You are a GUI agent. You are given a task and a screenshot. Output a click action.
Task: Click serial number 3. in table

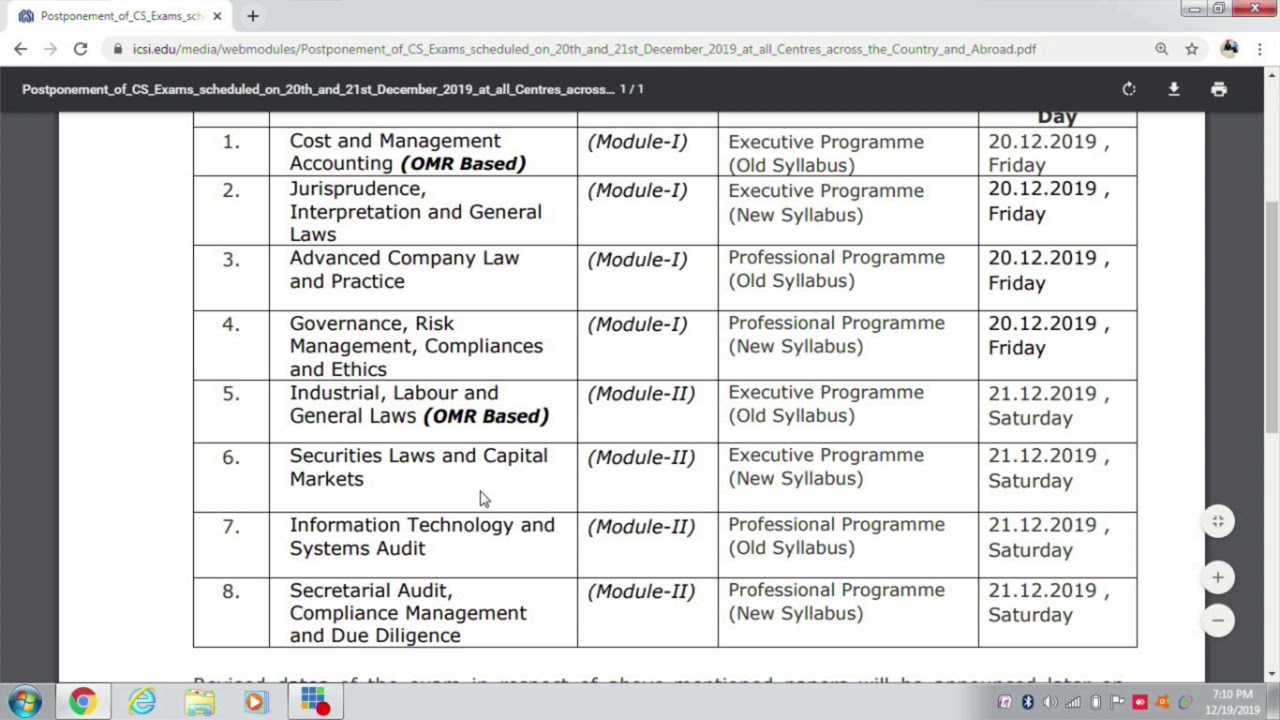click(231, 260)
